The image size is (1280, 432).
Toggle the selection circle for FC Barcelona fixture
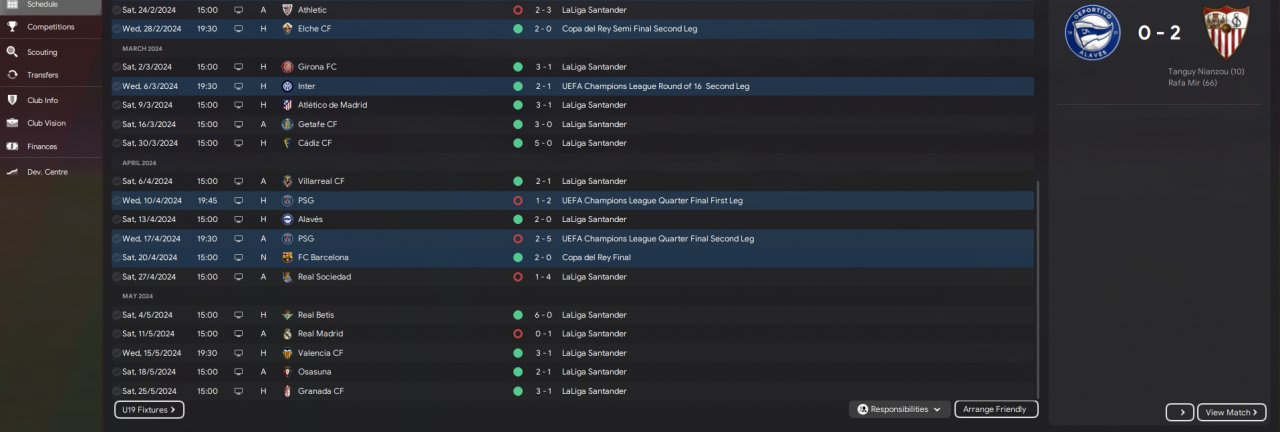[x=116, y=257]
